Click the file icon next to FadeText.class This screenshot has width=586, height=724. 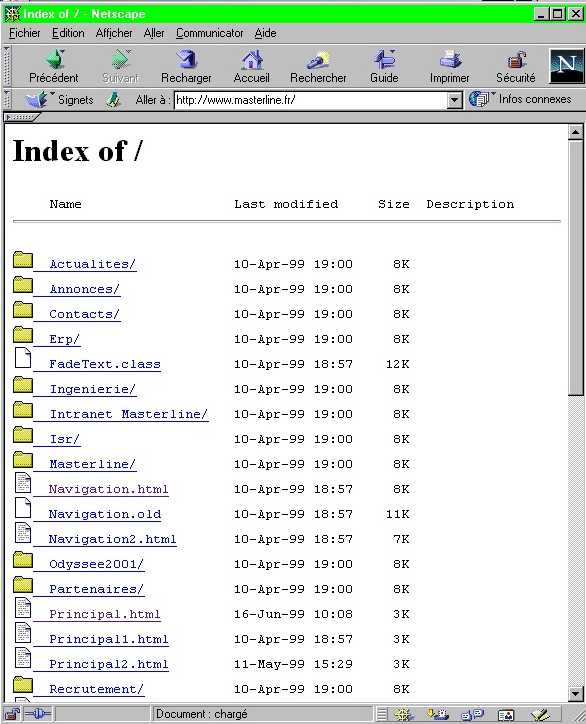point(23,358)
